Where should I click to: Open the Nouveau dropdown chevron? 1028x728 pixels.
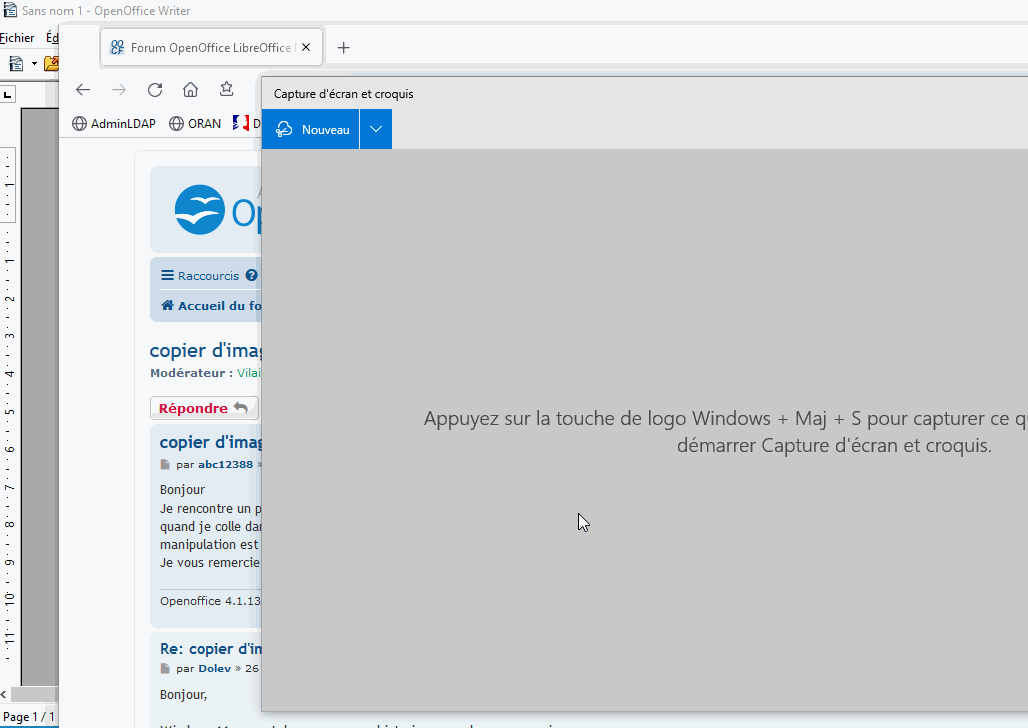[x=376, y=129]
